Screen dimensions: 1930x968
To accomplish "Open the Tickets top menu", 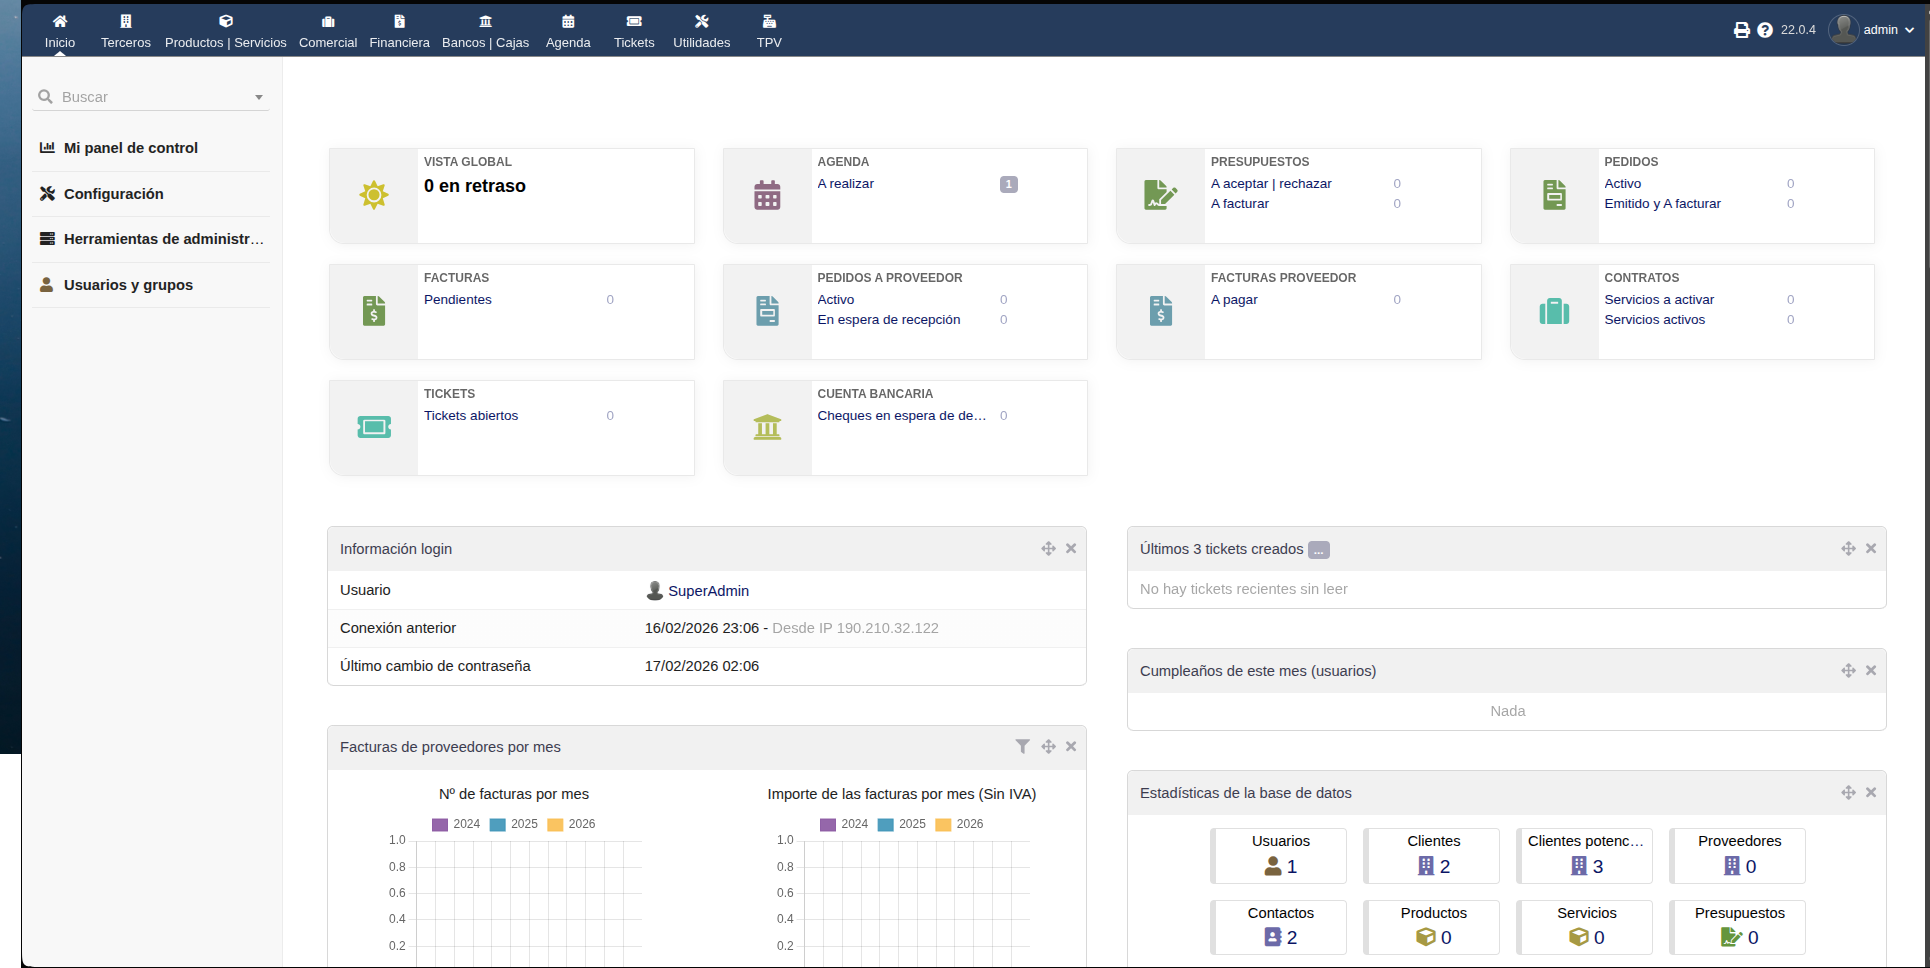I will (x=634, y=31).
